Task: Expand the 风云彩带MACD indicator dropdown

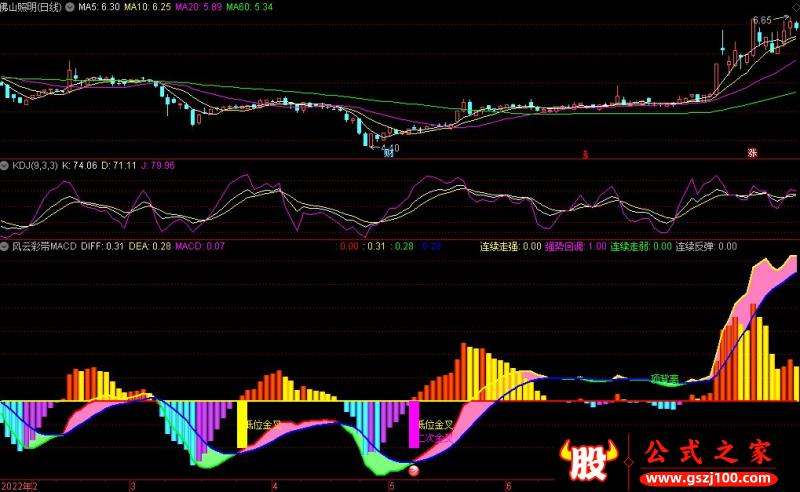Action: 4,247
